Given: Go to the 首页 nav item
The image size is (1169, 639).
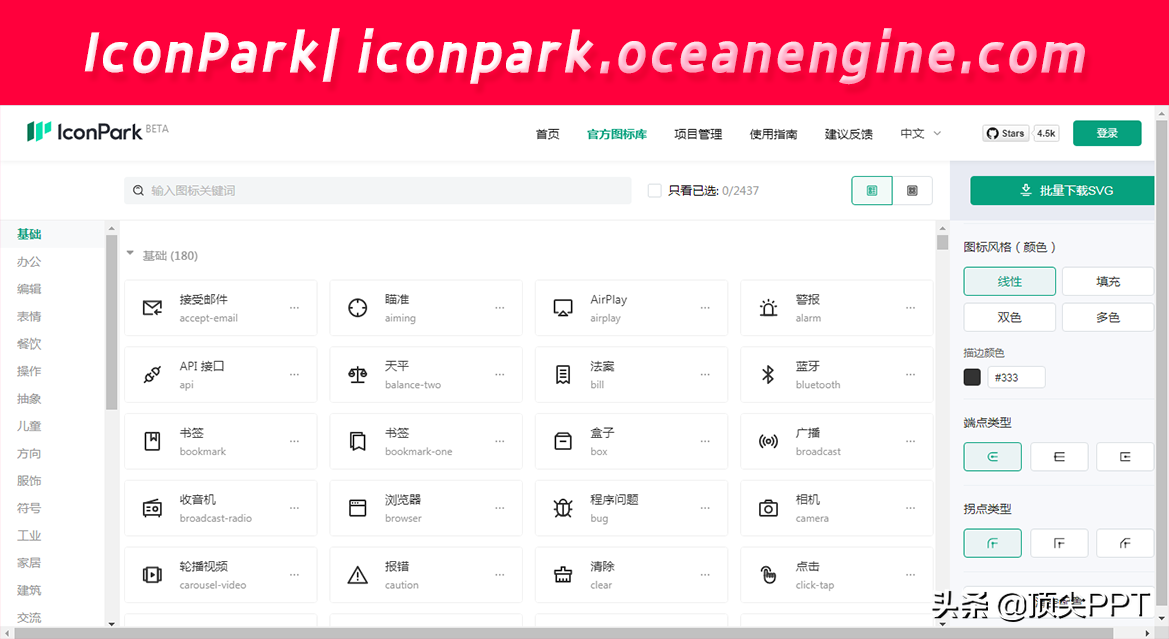Looking at the screenshot, I should click(547, 134).
